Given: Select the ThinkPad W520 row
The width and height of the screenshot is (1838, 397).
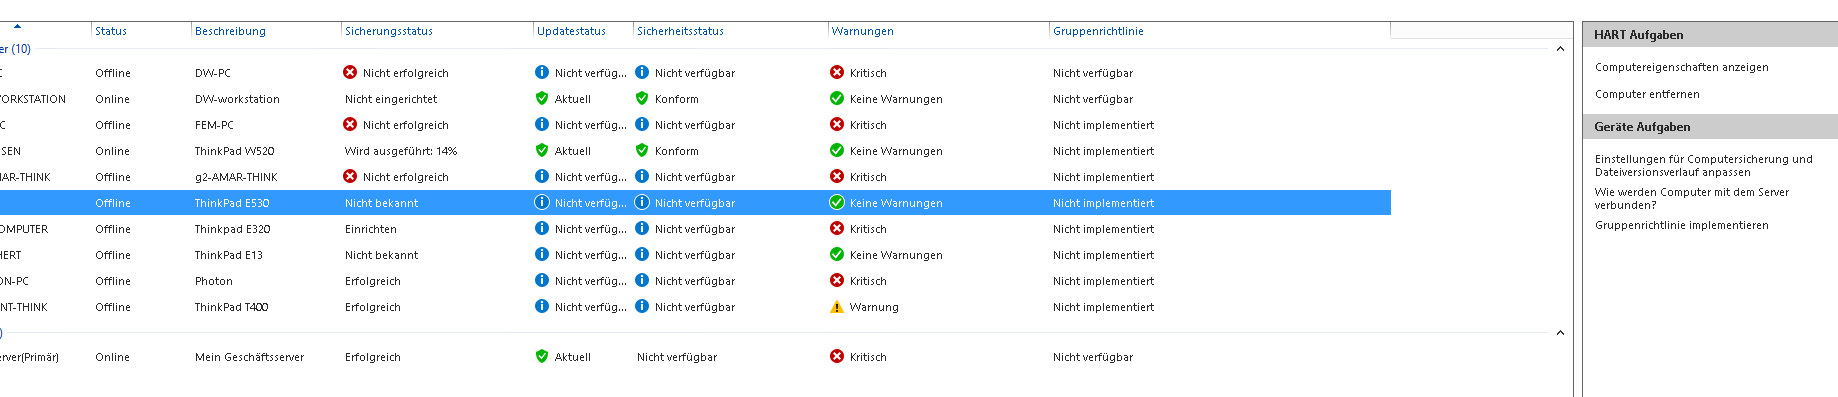Looking at the screenshot, I should 695,151.
